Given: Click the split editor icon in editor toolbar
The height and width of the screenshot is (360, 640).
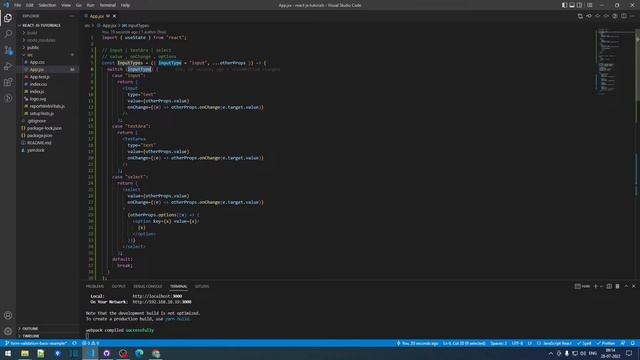Looking at the screenshot, I should tap(624, 16).
